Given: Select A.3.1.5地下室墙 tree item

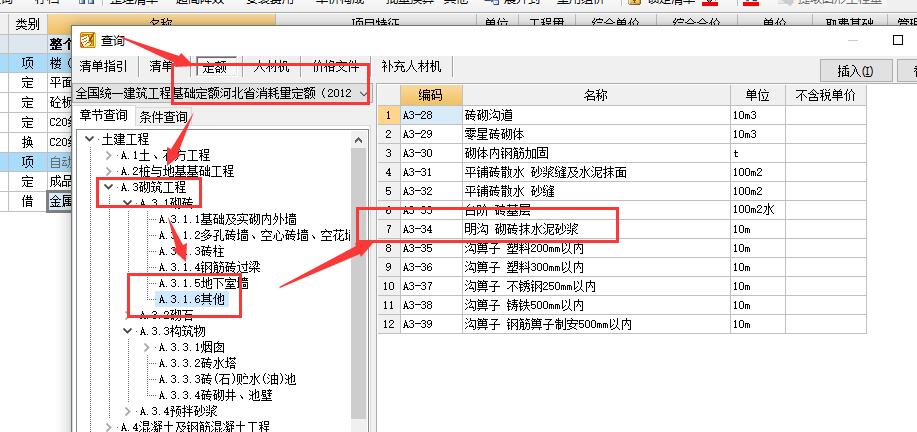Looking at the screenshot, I should 204,284.
